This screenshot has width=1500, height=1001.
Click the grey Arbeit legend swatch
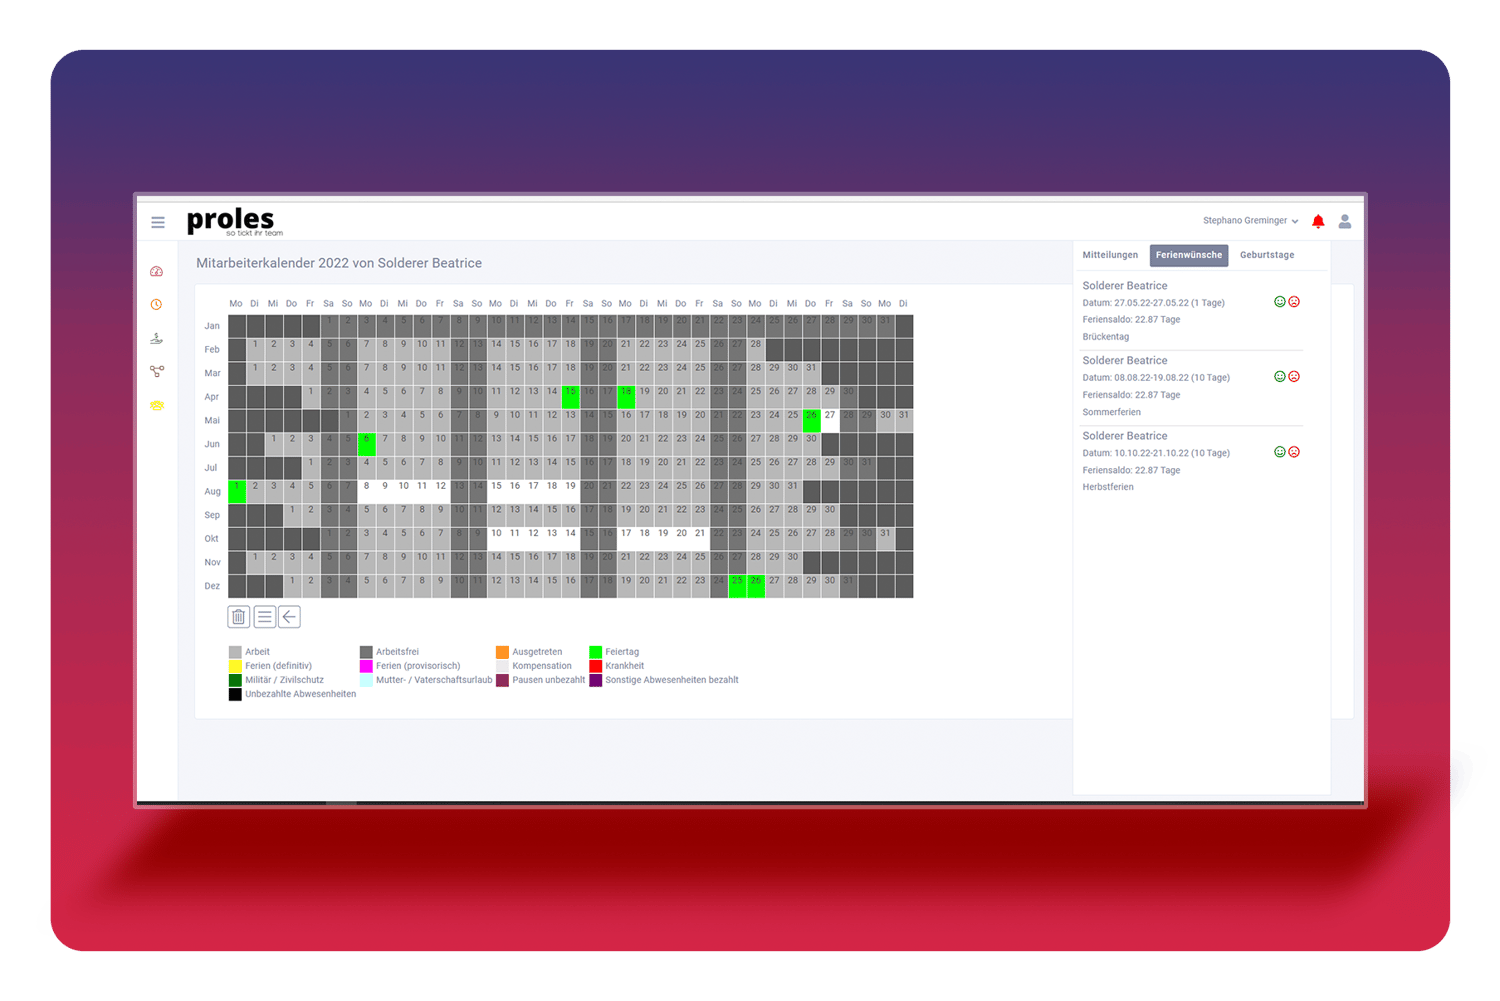click(235, 652)
